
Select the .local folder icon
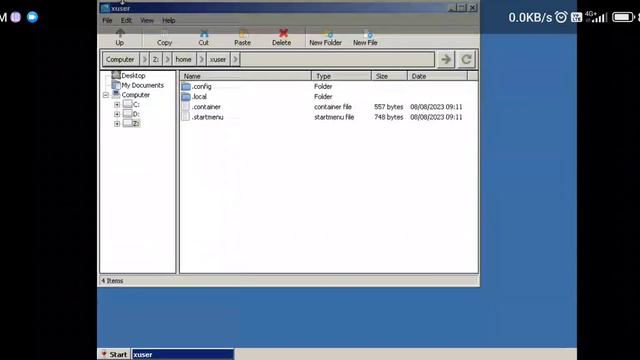(x=186, y=97)
